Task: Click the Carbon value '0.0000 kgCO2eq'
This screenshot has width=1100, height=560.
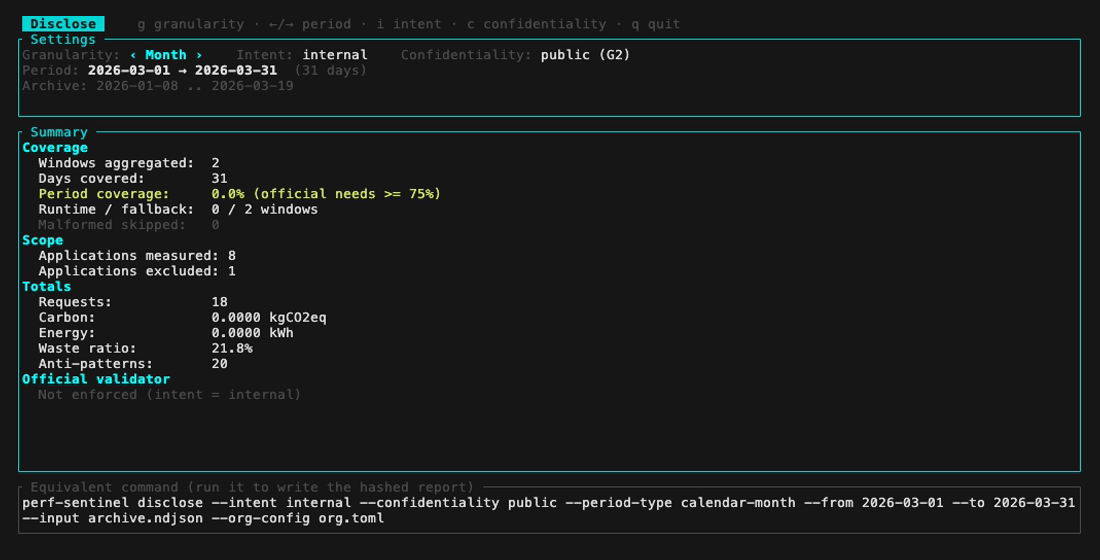Action: coord(269,317)
